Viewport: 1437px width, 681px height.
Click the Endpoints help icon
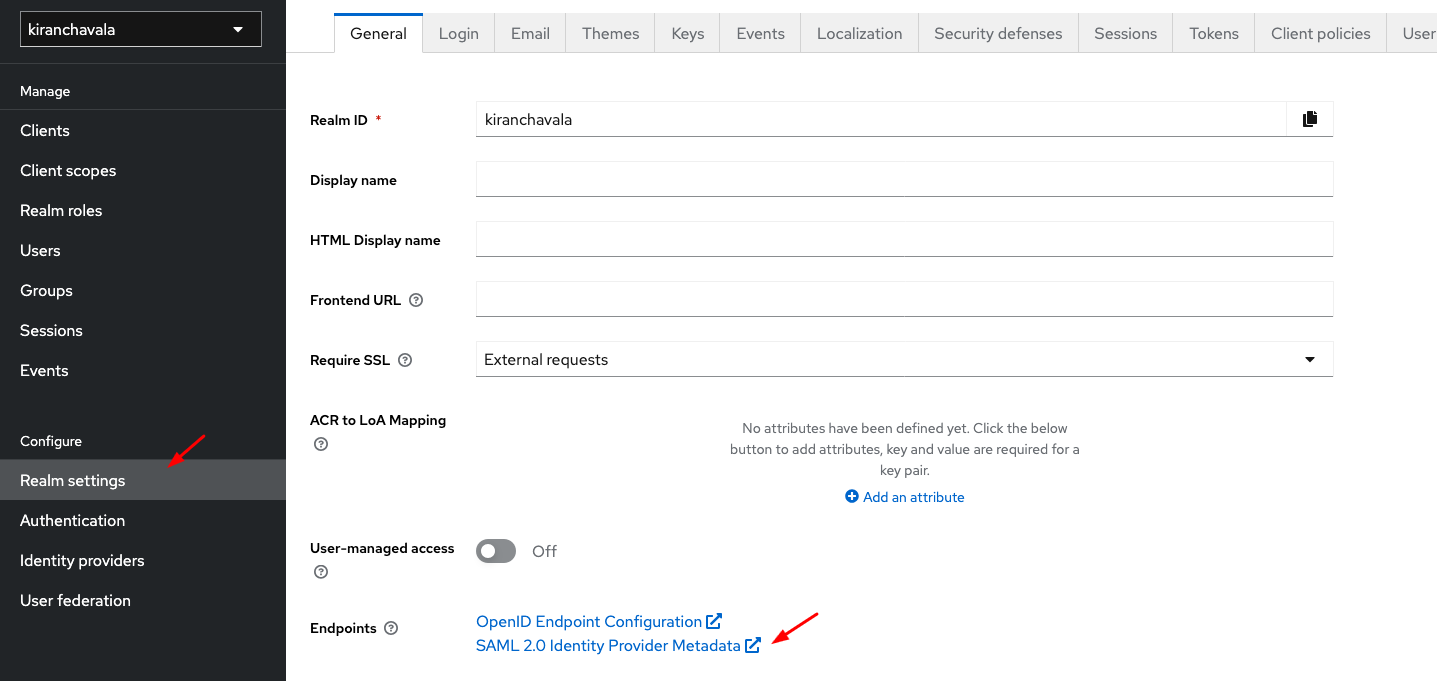pyautogui.click(x=391, y=628)
